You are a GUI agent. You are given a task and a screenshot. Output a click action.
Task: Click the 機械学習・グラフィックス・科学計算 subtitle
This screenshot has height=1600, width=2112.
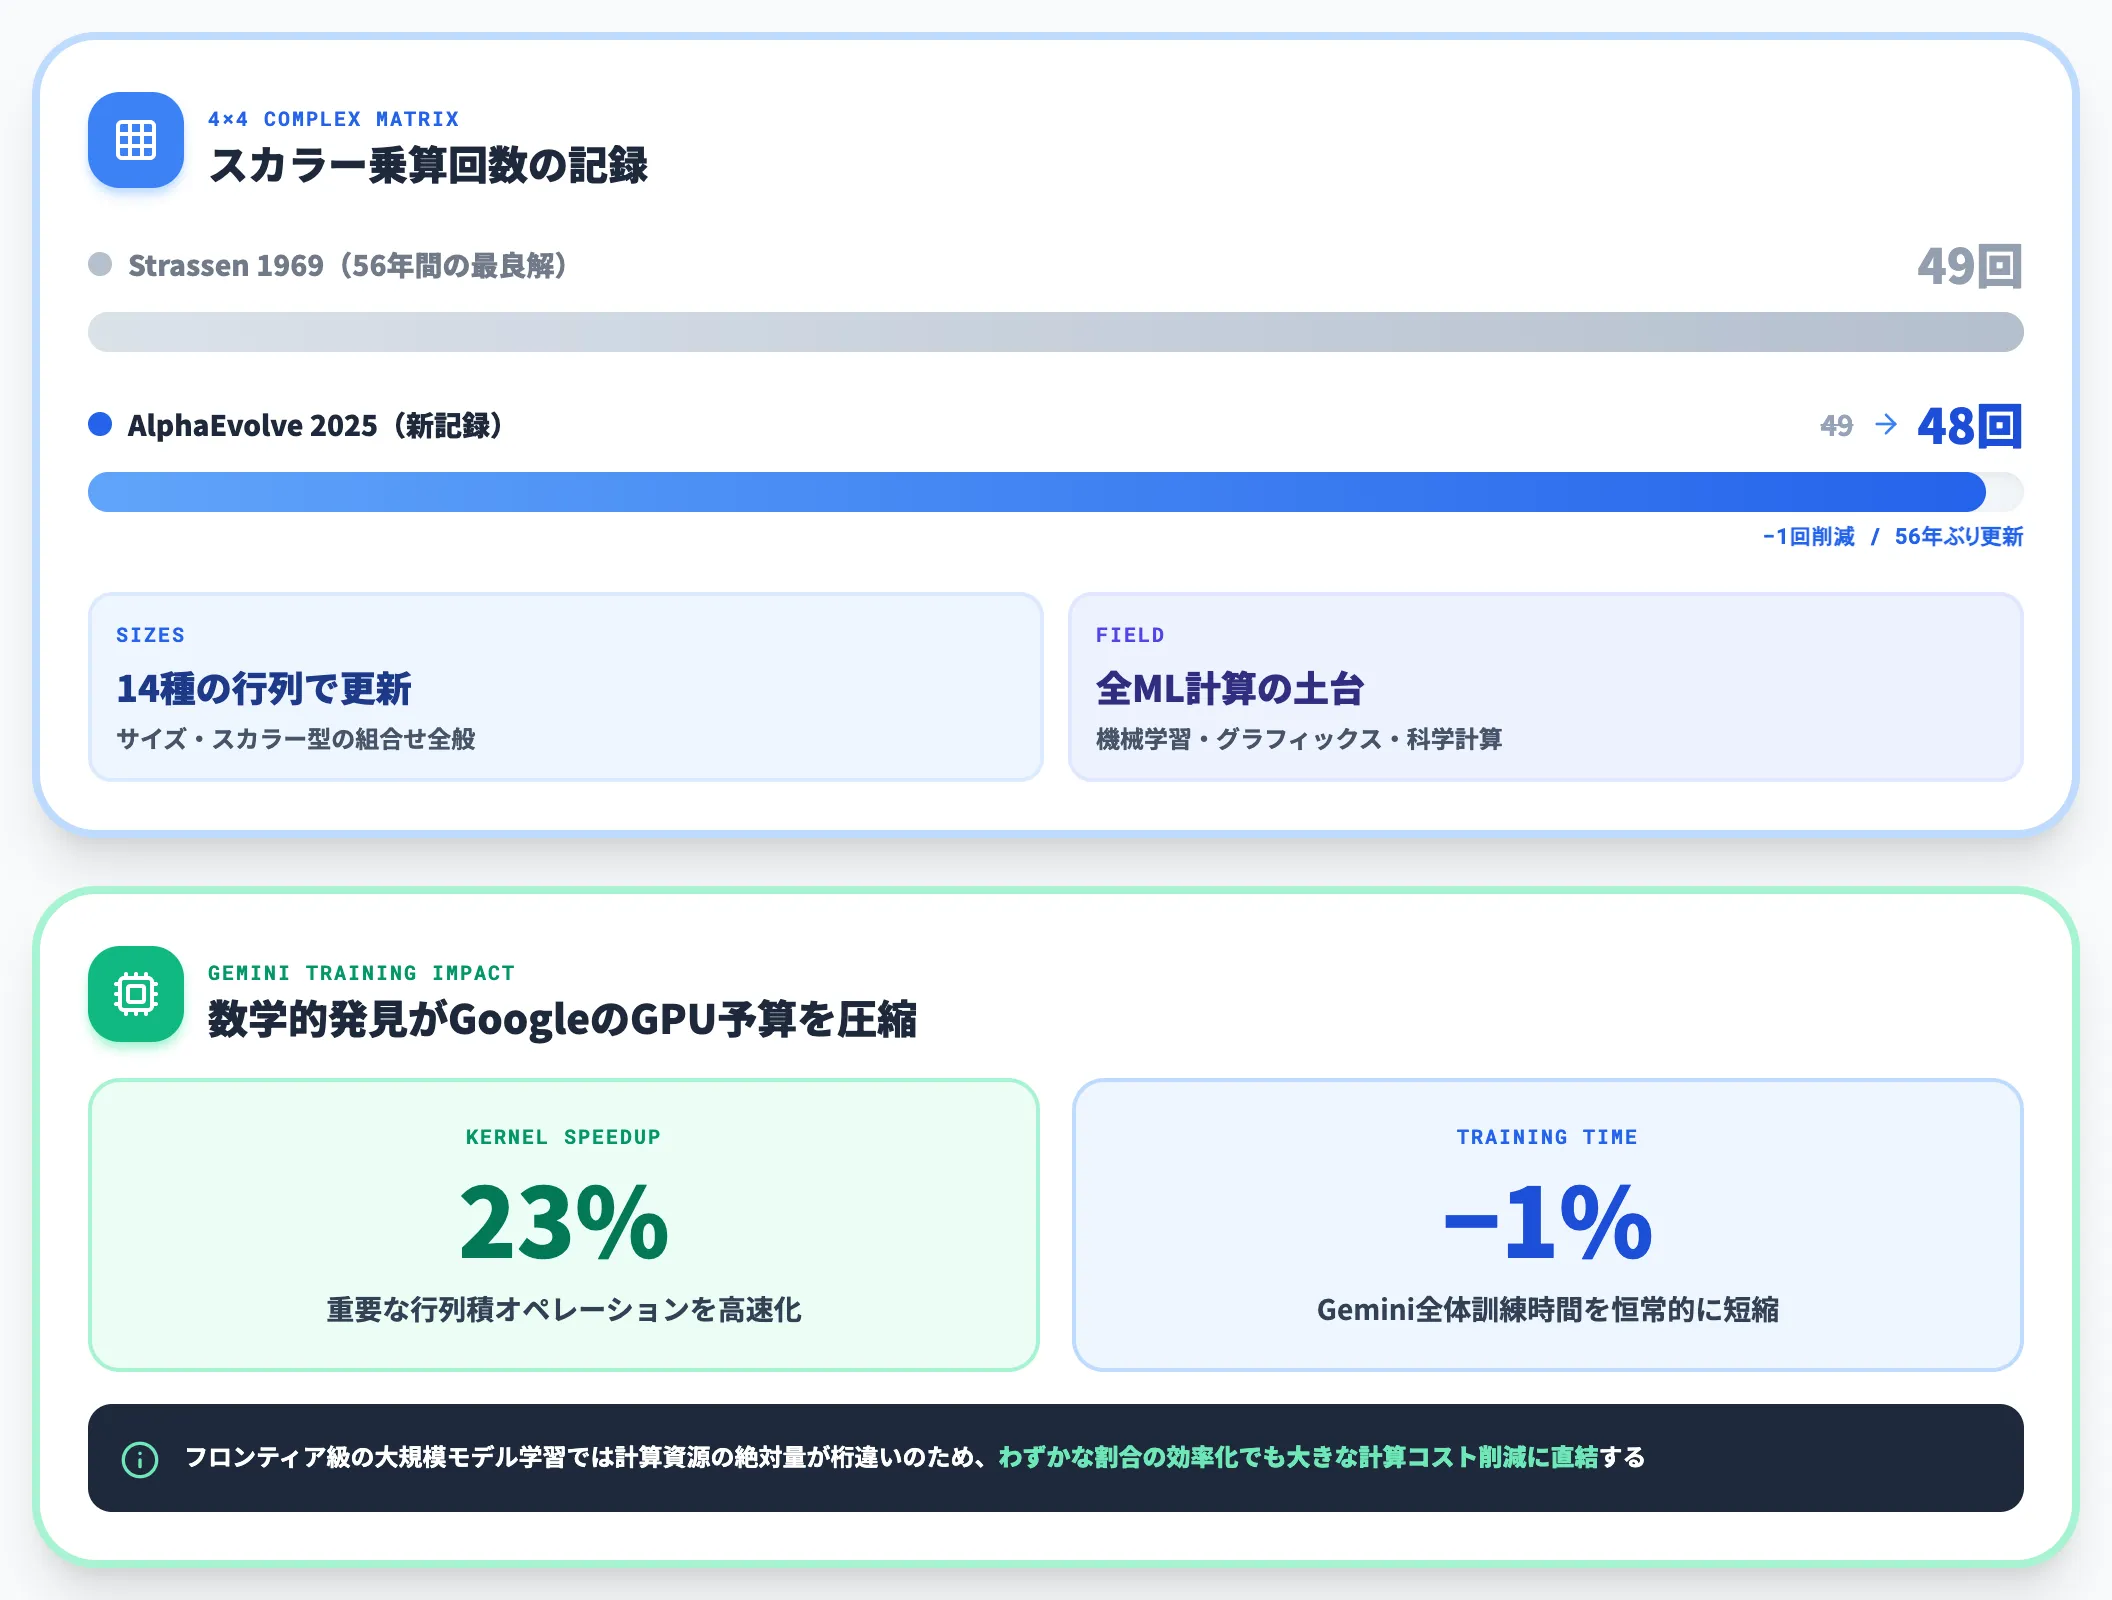pyautogui.click(x=1299, y=739)
